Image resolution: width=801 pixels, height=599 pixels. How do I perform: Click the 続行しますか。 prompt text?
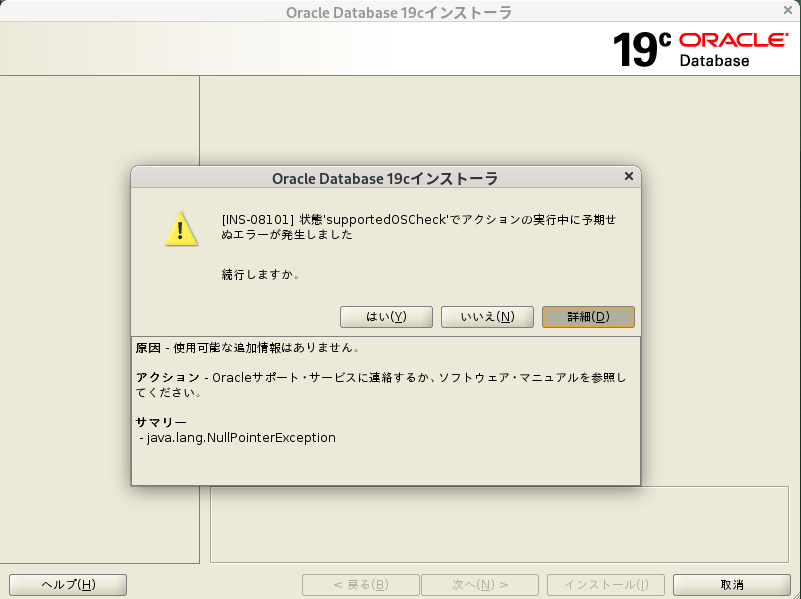261,275
